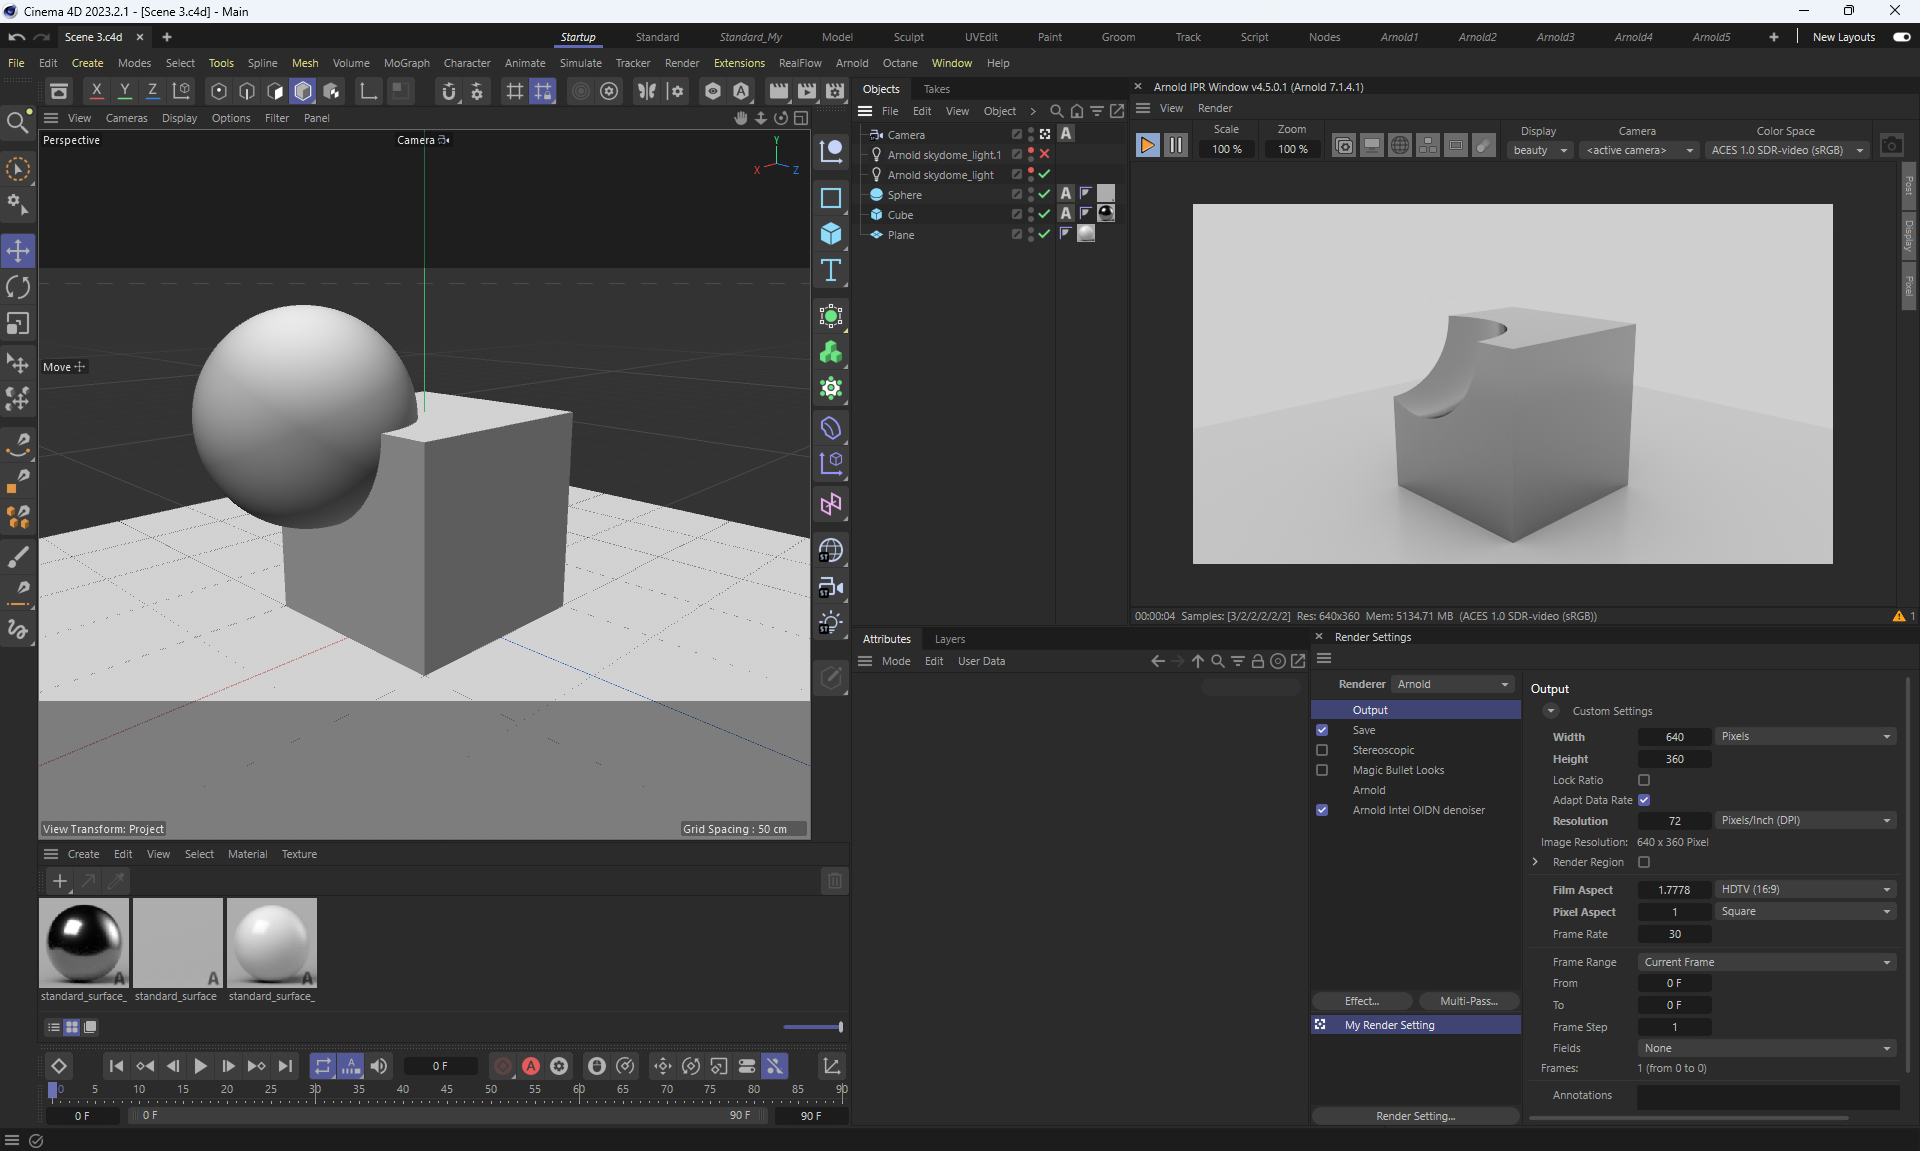This screenshot has width=1920, height=1151.
Task: Select the Rotate tool in left toolbar
Action: (18, 288)
